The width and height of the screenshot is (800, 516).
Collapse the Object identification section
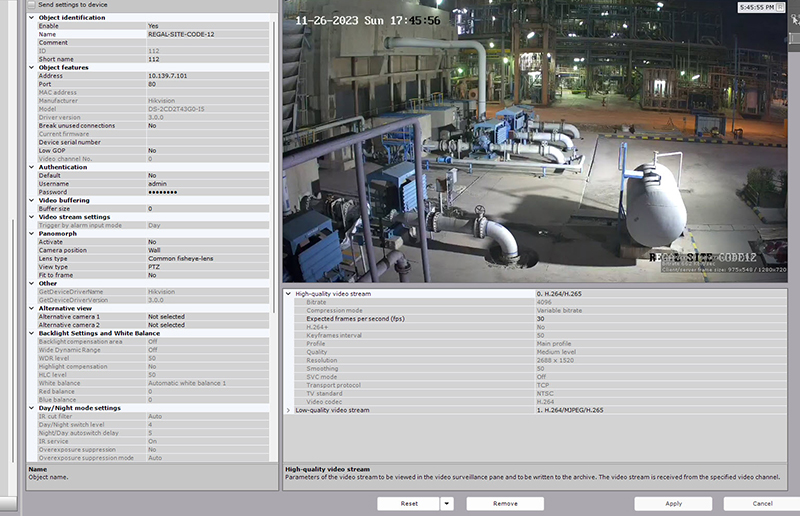[31, 18]
